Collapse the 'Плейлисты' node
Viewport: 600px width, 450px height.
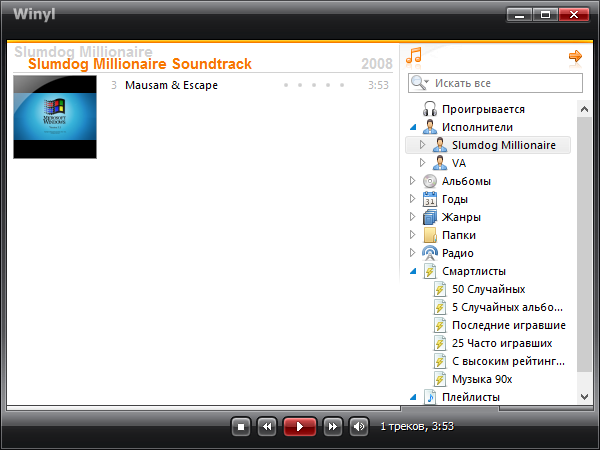coord(413,397)
